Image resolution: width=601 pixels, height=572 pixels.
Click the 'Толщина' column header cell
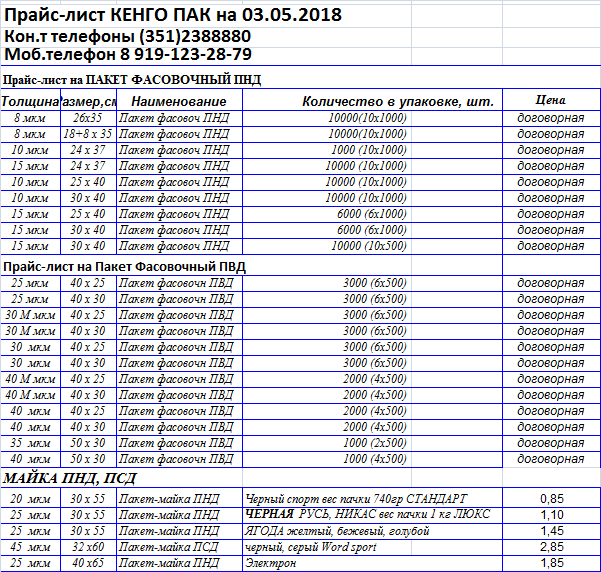coord(30,101)
